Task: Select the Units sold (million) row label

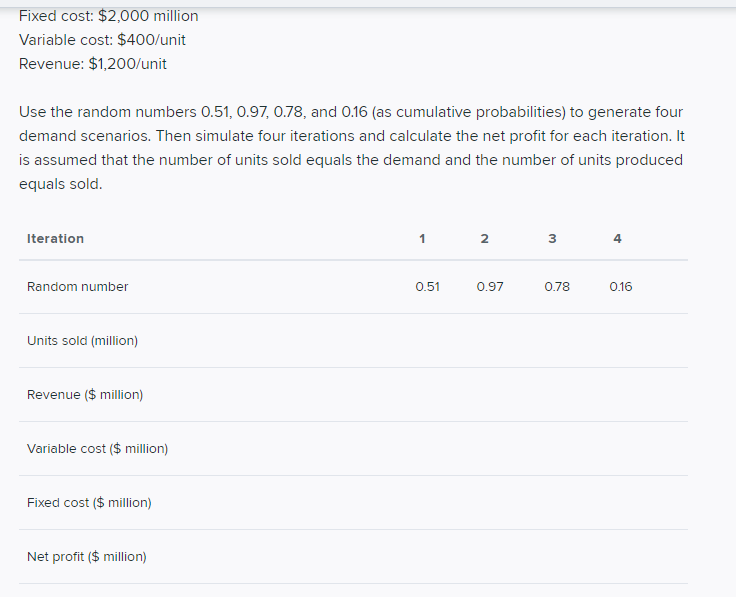Action: pos(82,341)
